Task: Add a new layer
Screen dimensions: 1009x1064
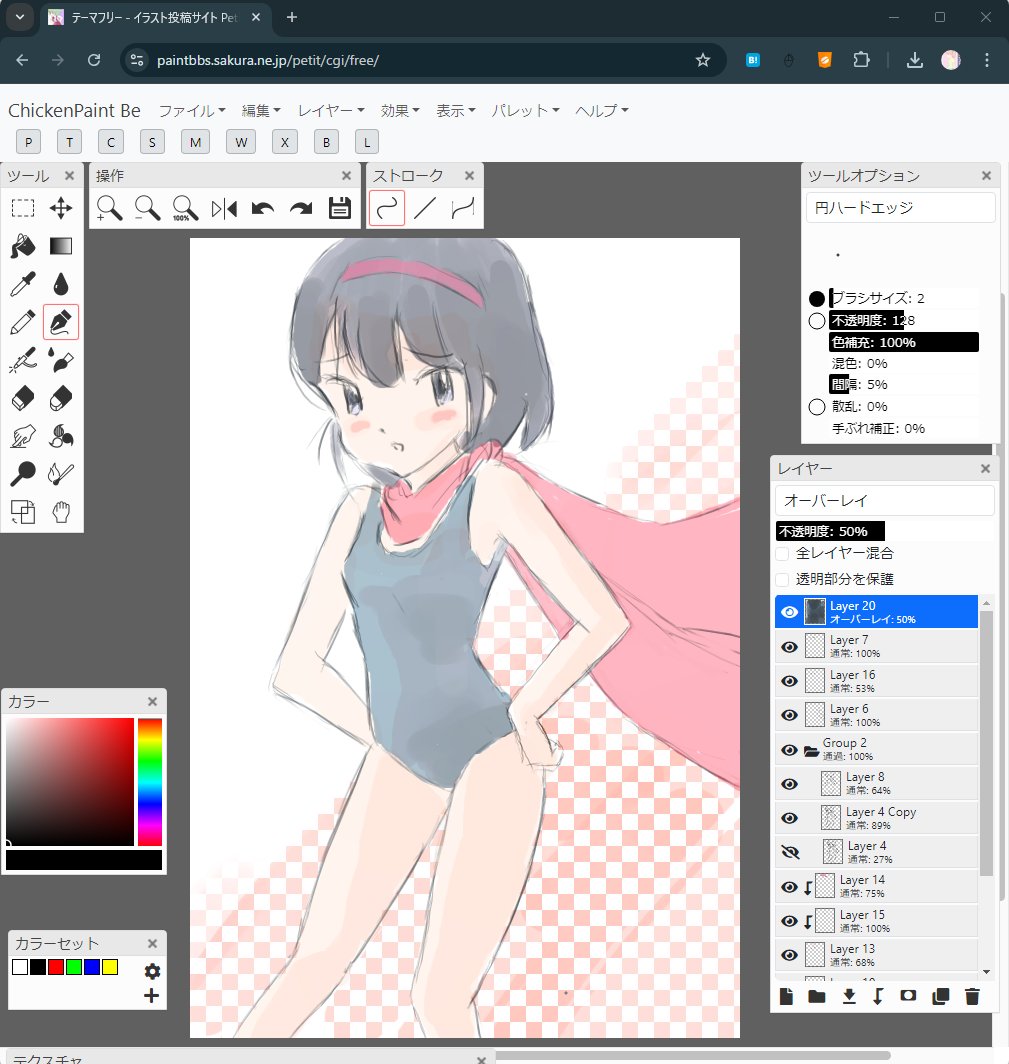Action: (786, 996)
